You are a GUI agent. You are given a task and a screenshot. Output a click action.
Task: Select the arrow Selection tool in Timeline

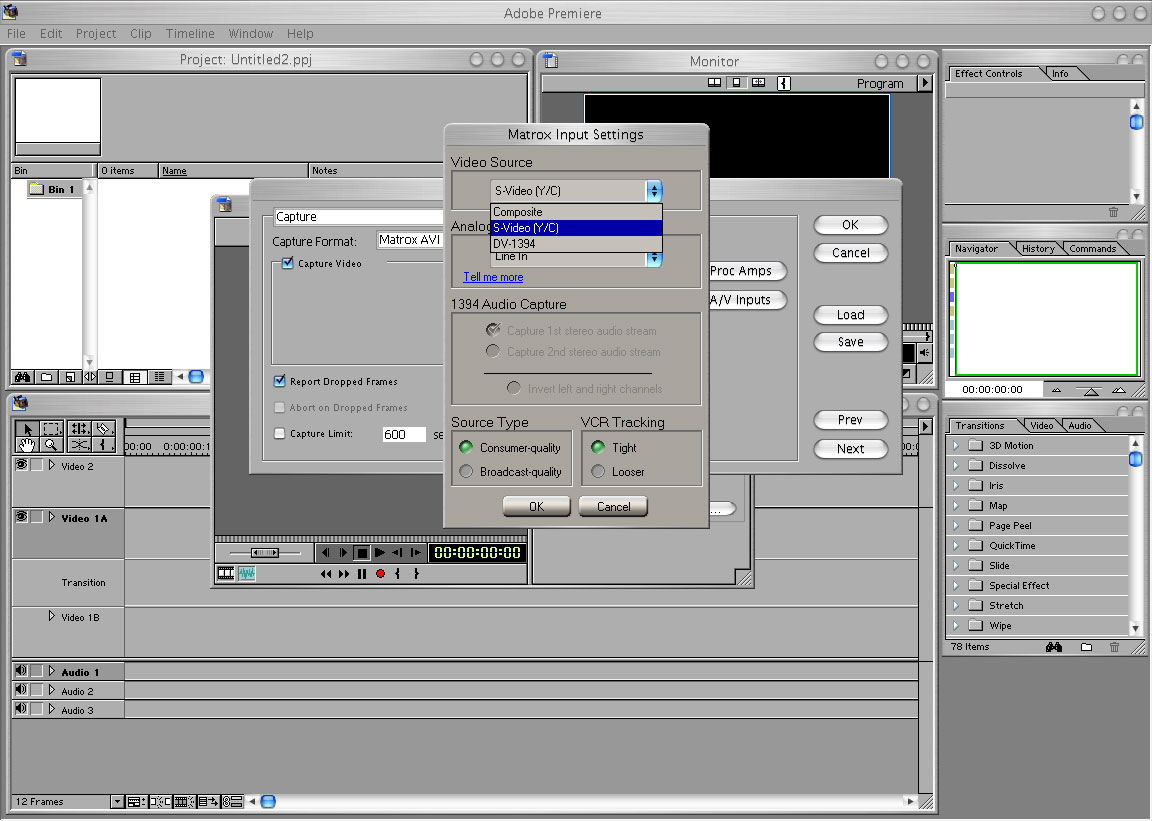point(27,429)
